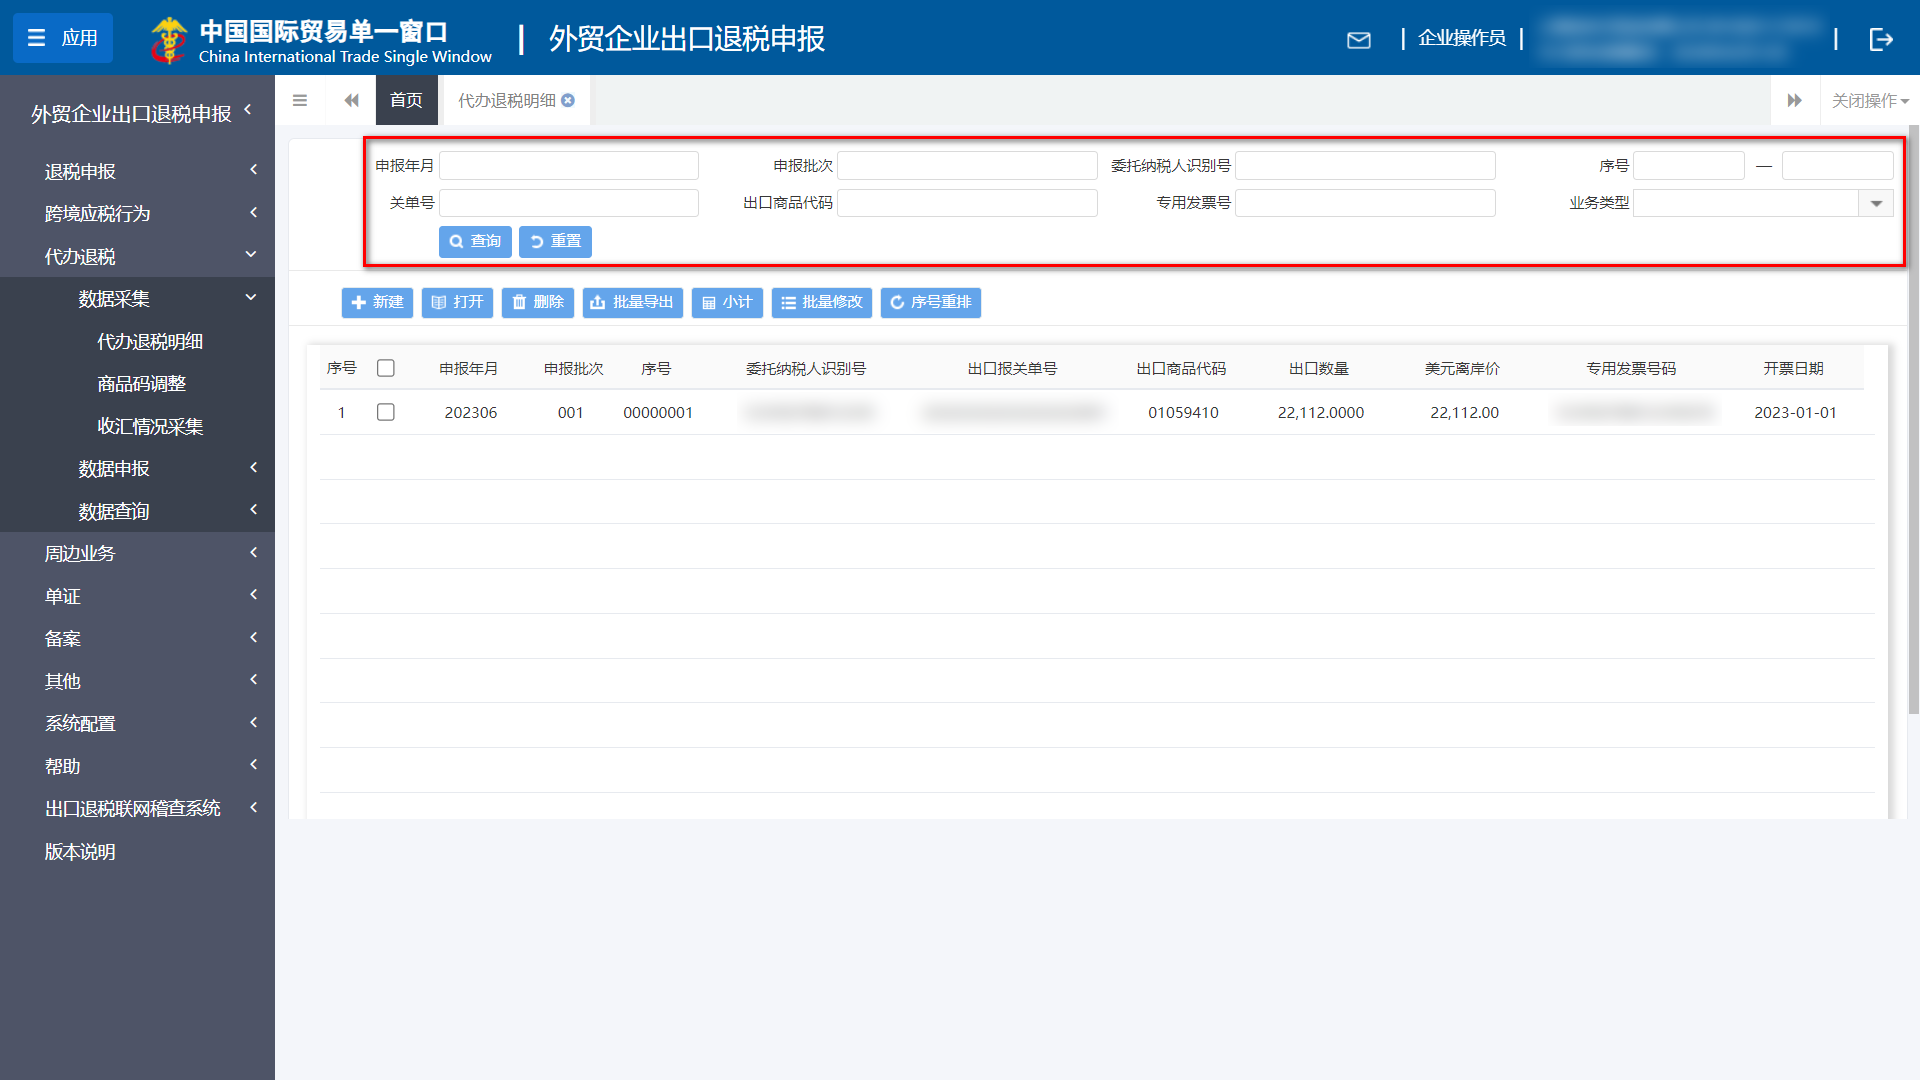Viewport: 1920px width, 1080px height.
Task: Check the select-all checkbox in table header
Action: tap(385, 368)
